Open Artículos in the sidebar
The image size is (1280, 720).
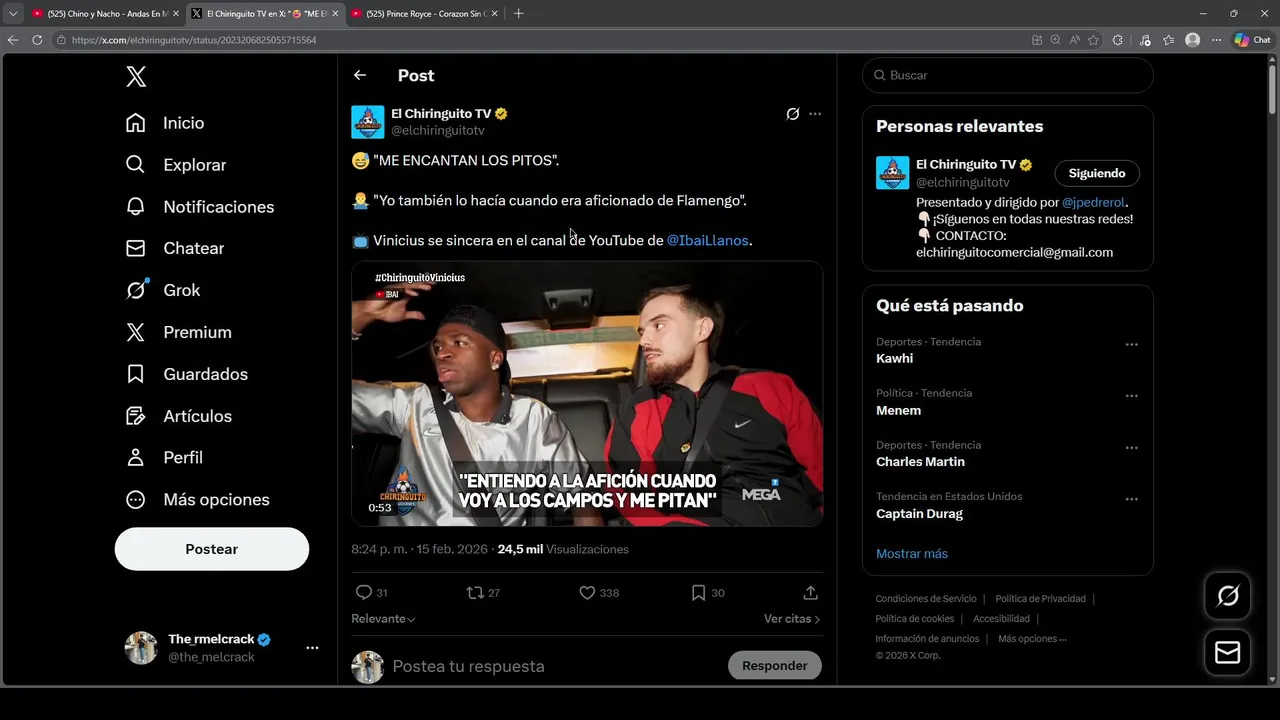179,416
